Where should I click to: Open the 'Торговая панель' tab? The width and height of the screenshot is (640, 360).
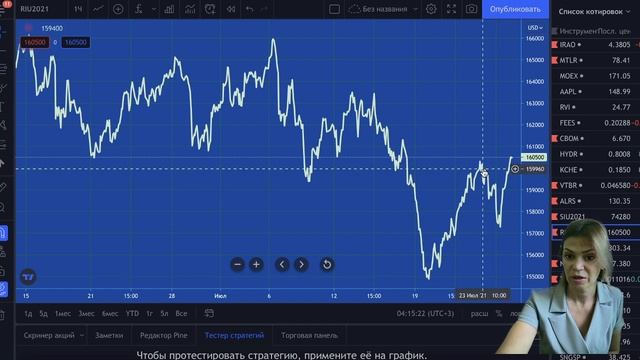(x=309, y=336)
